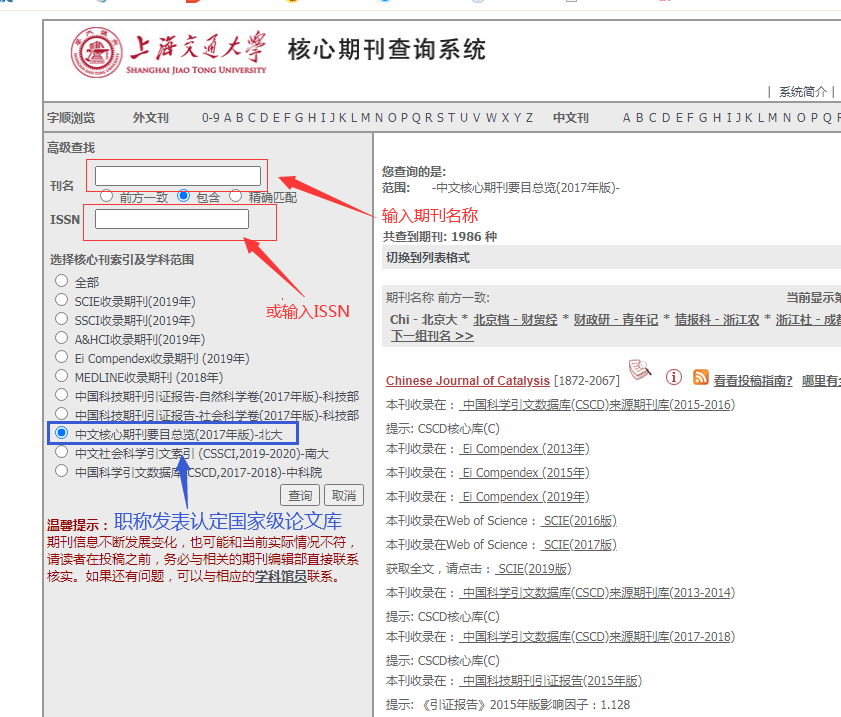
Task: Browse foreign journals under letter A
Action: [227, 117]
